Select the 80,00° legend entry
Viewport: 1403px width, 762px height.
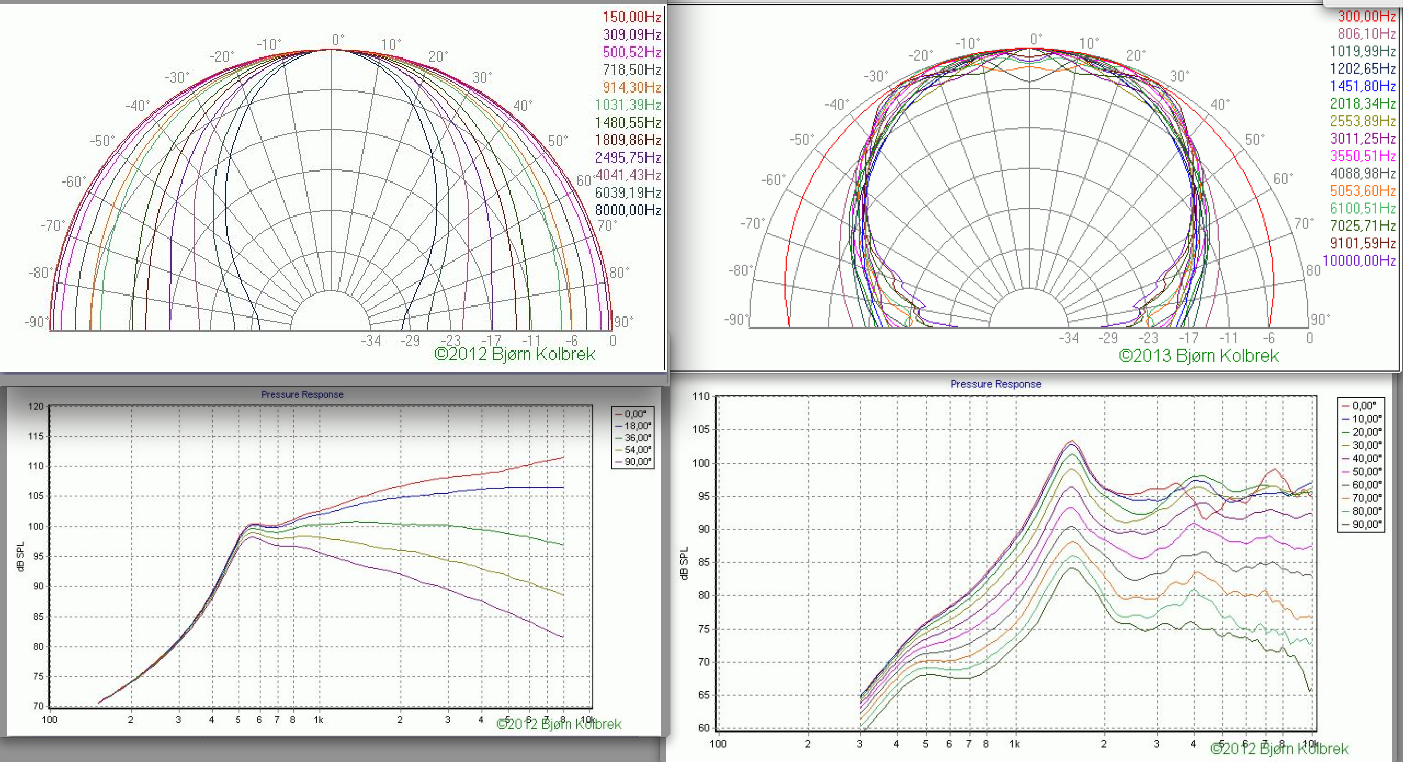(x=1362, y=510)
